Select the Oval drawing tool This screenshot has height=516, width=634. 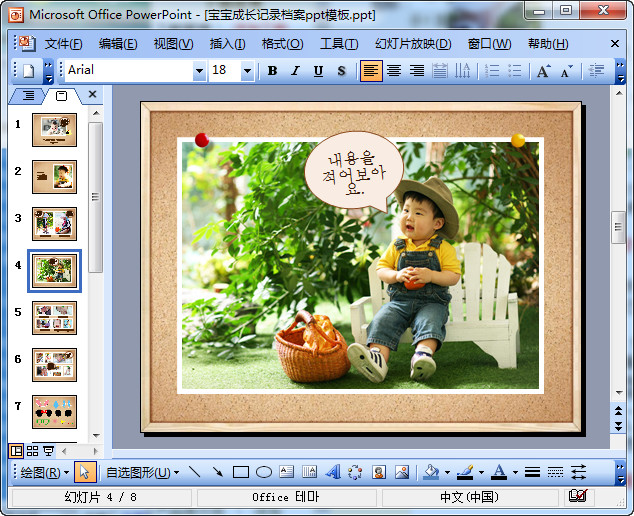(x=264, y=472)
